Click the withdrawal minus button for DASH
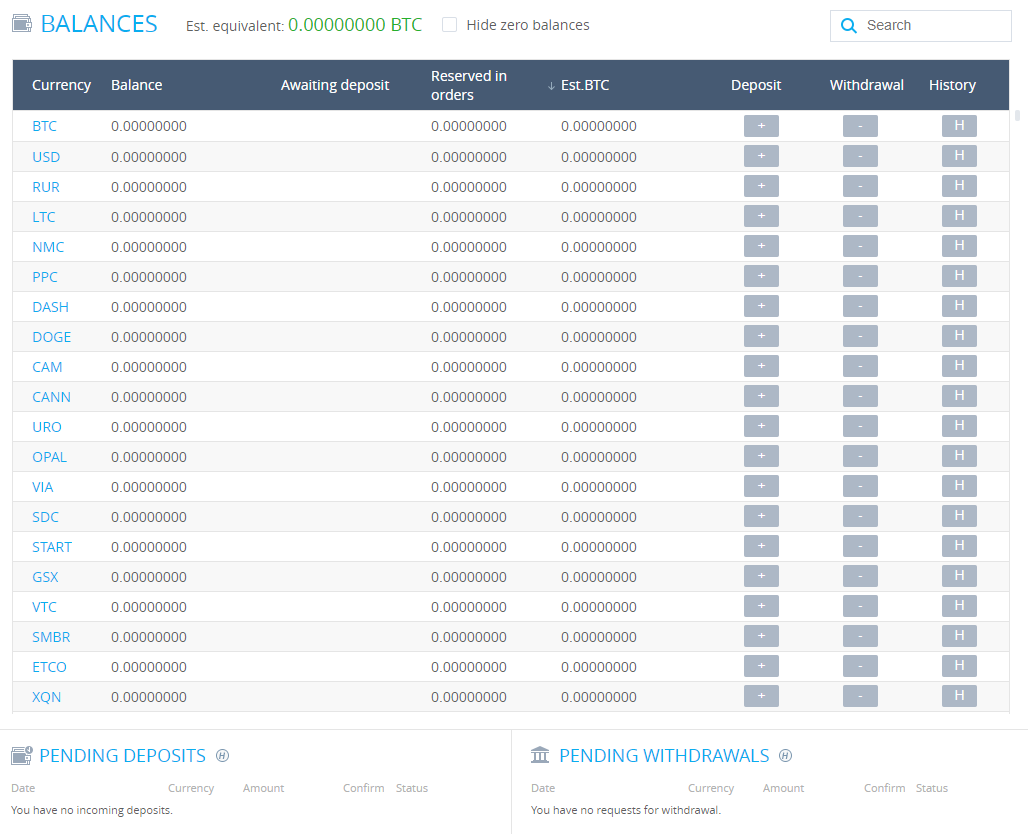This screenshot has height=834, width=1028. (x=860, y=306)
